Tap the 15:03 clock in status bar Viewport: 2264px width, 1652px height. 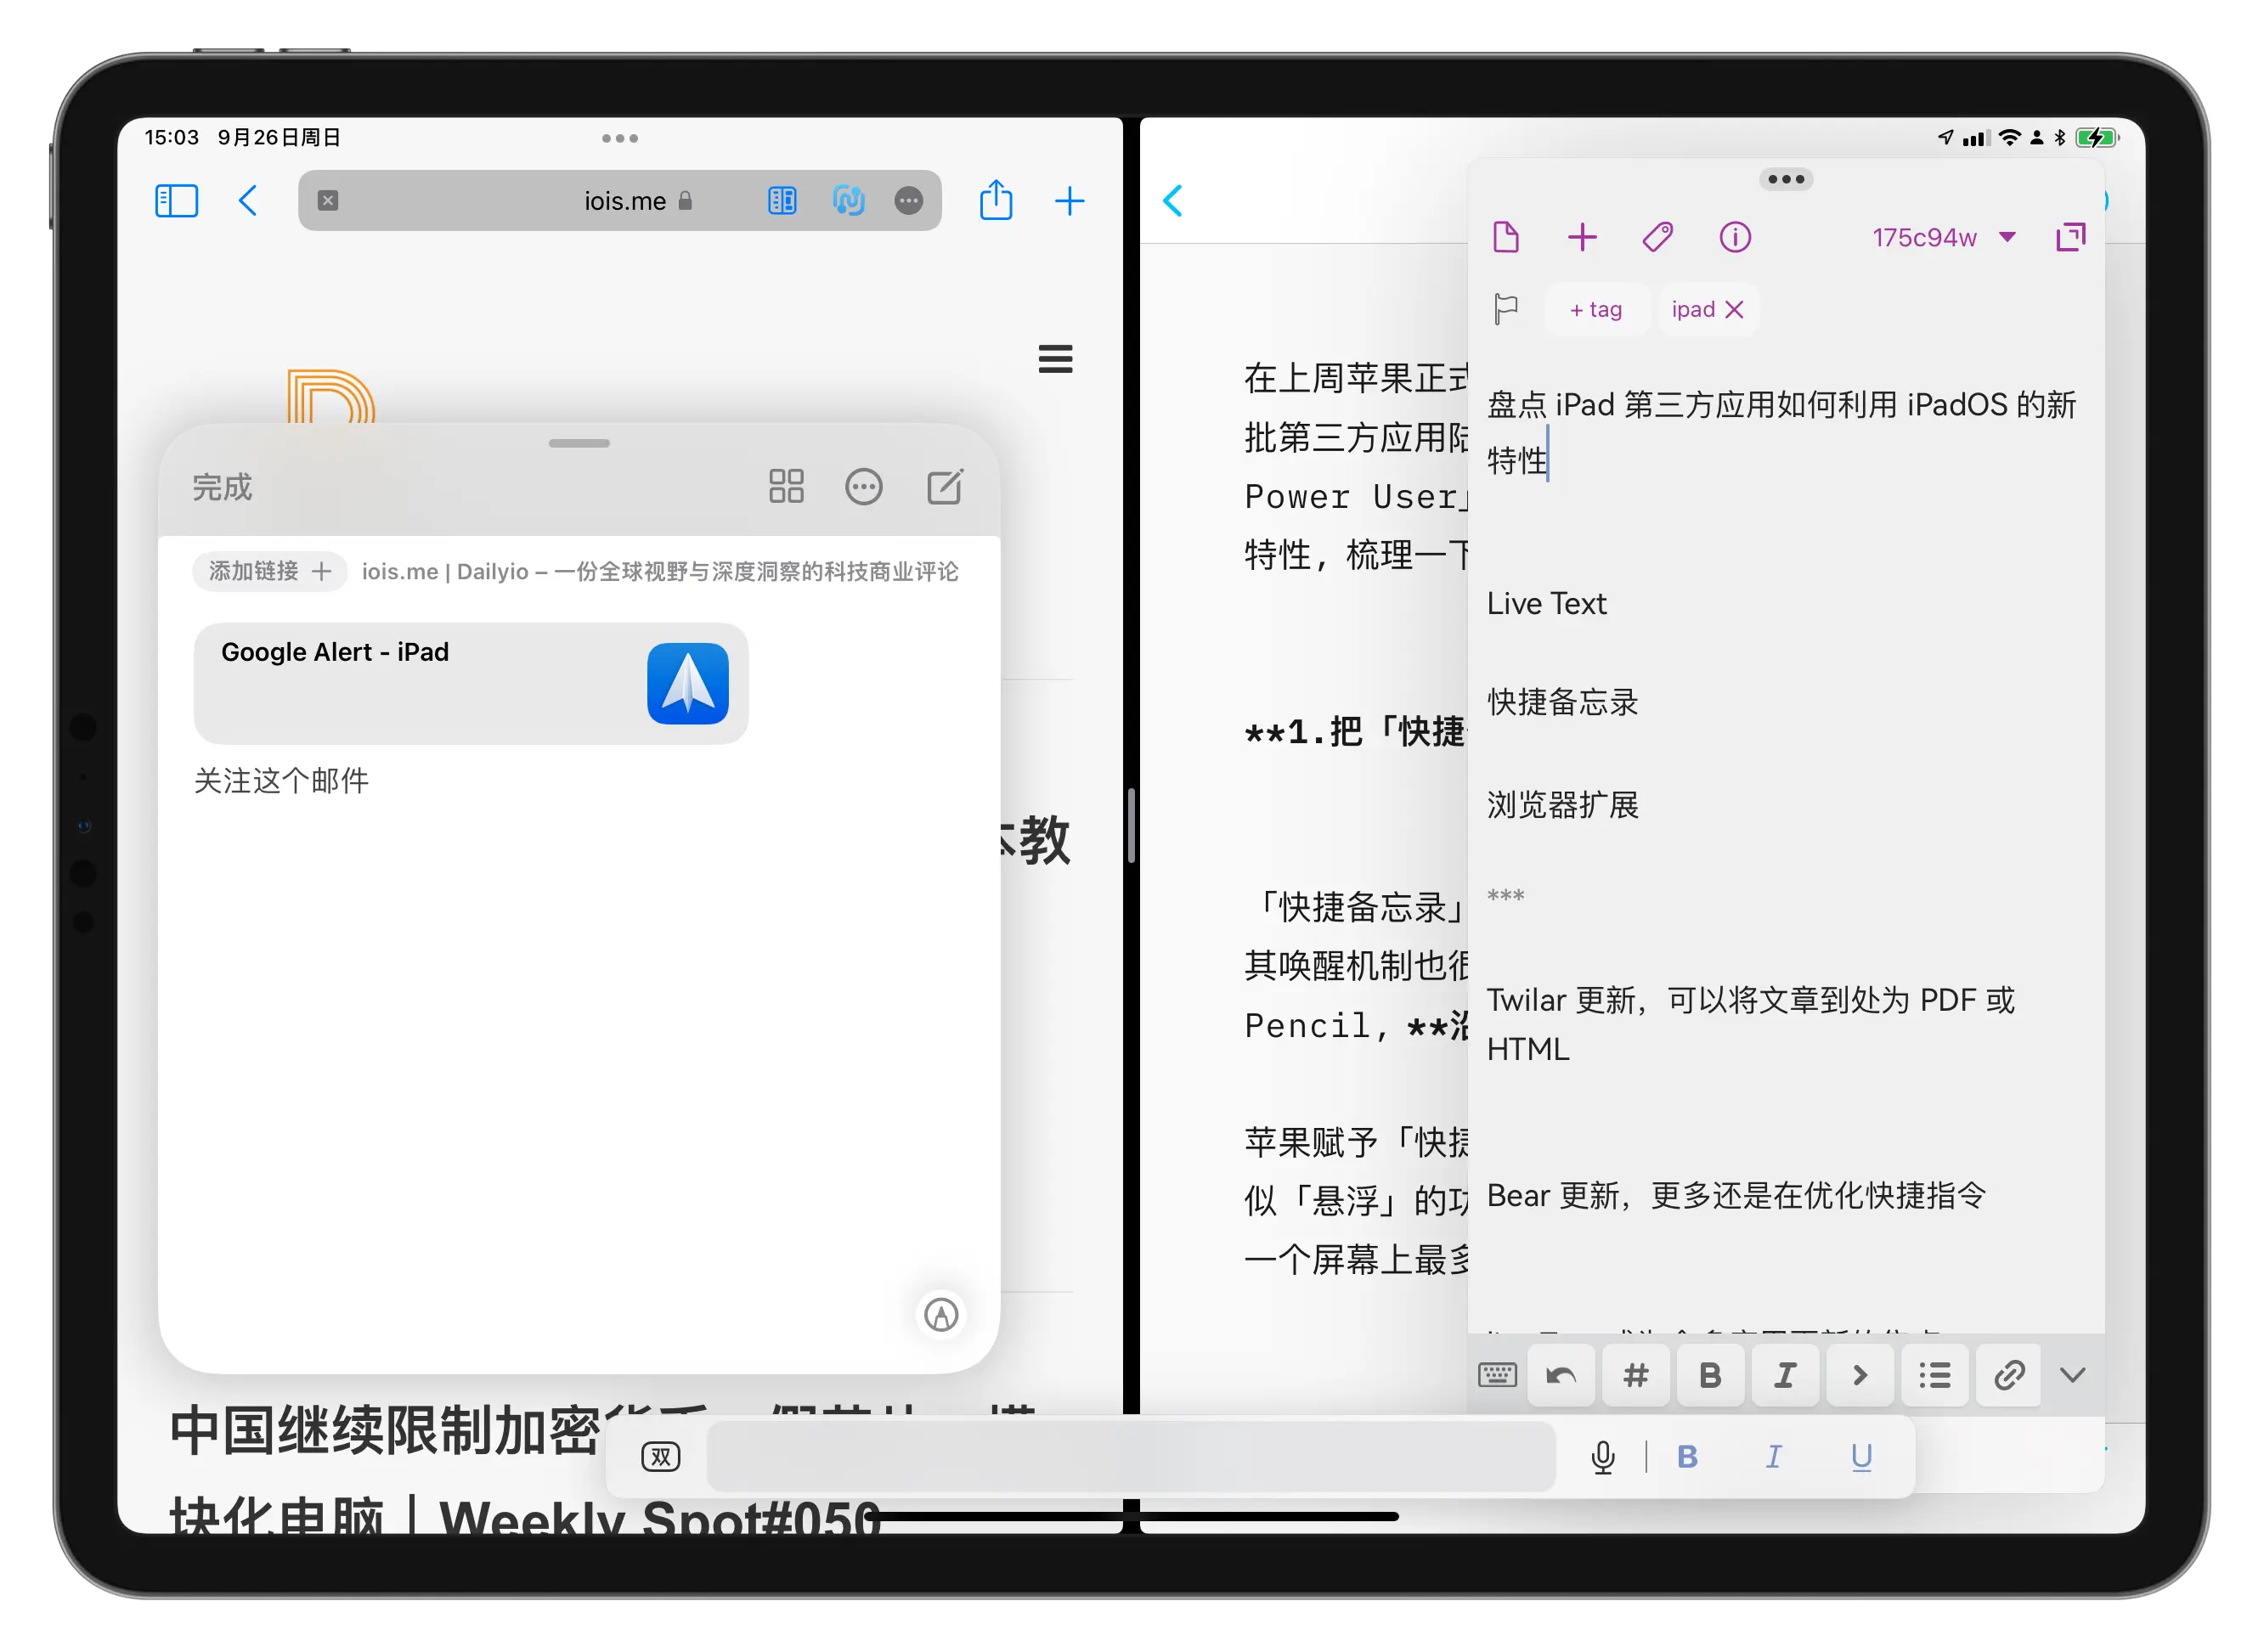(171, 137)
